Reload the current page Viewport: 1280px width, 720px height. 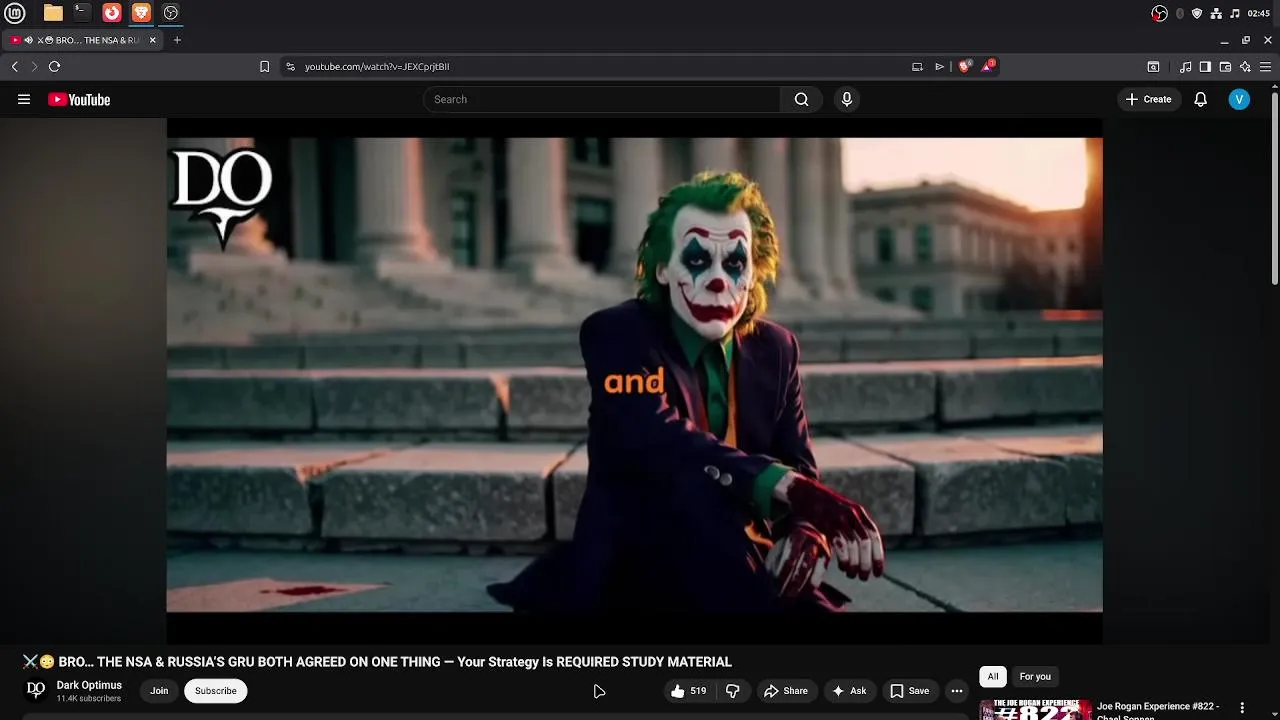pos(54,66)
